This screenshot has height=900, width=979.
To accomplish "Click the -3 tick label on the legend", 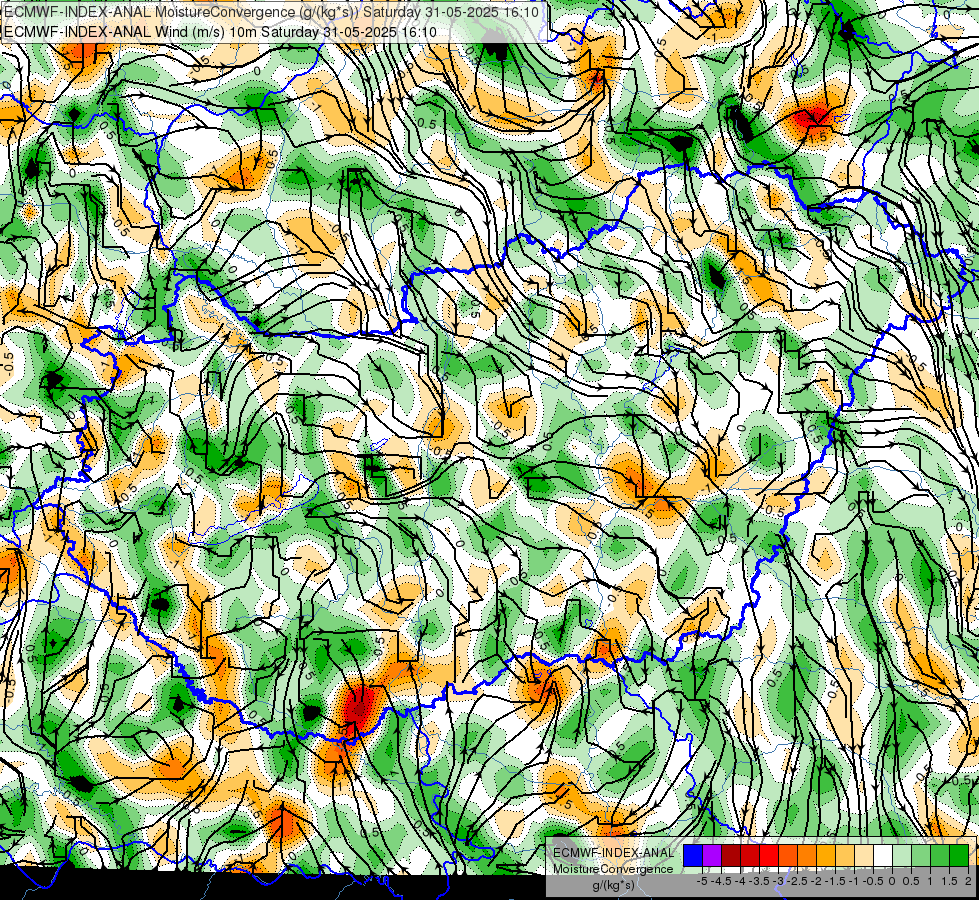I will [x=779, y=881].
